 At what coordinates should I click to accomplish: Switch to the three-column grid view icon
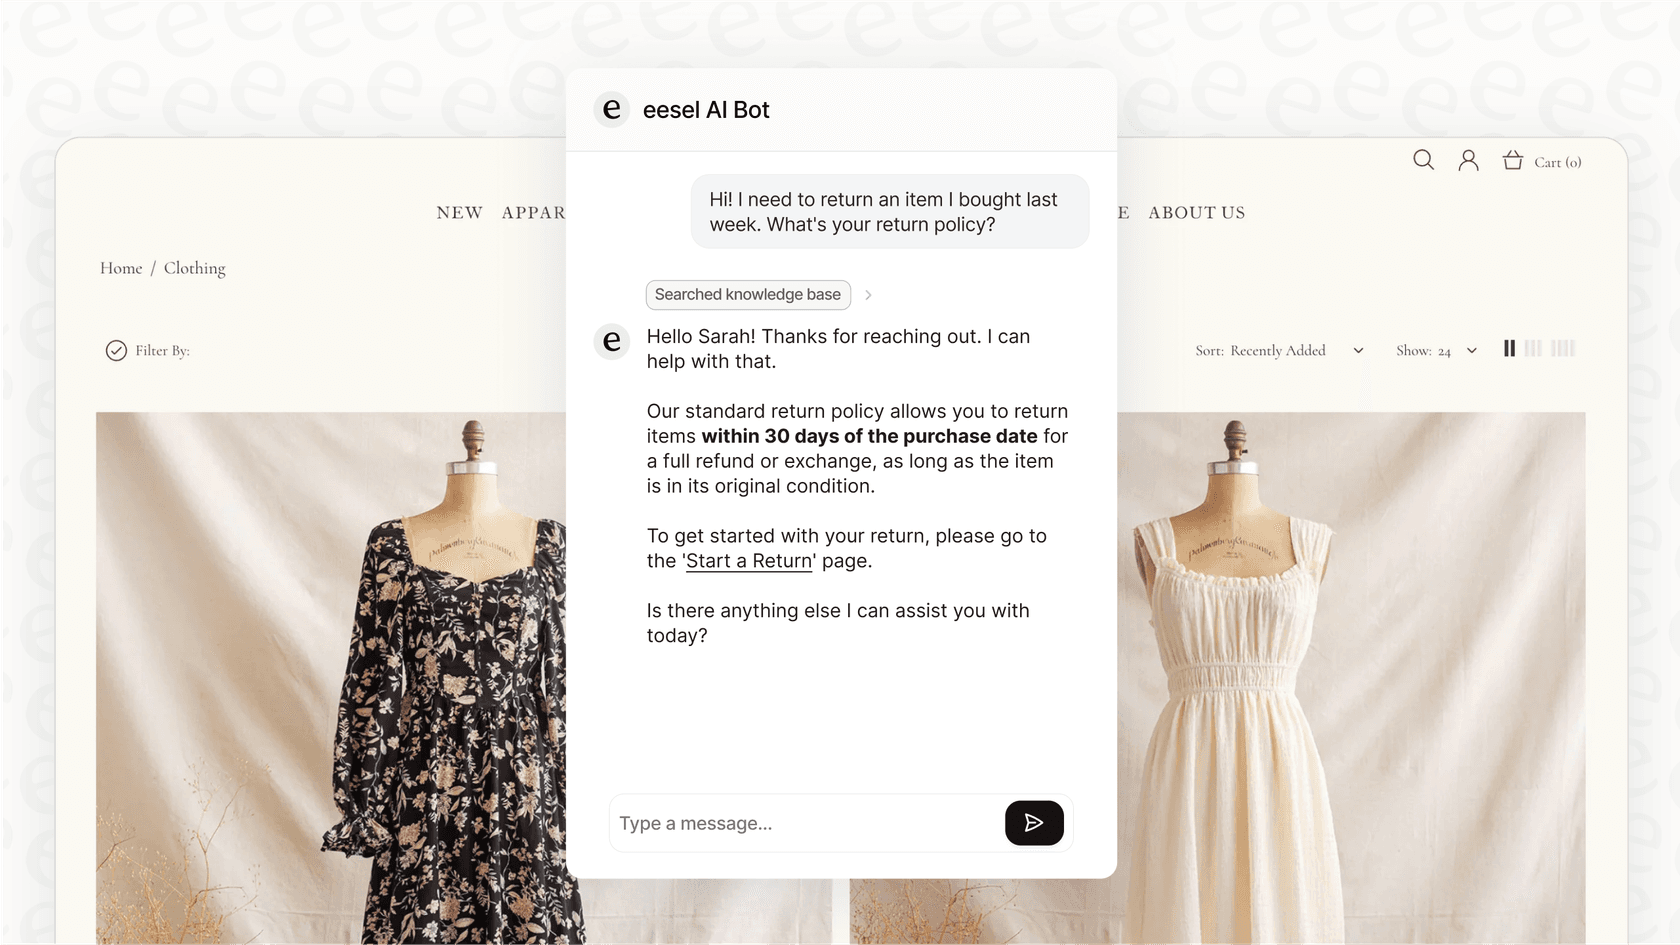point(1537,348)
